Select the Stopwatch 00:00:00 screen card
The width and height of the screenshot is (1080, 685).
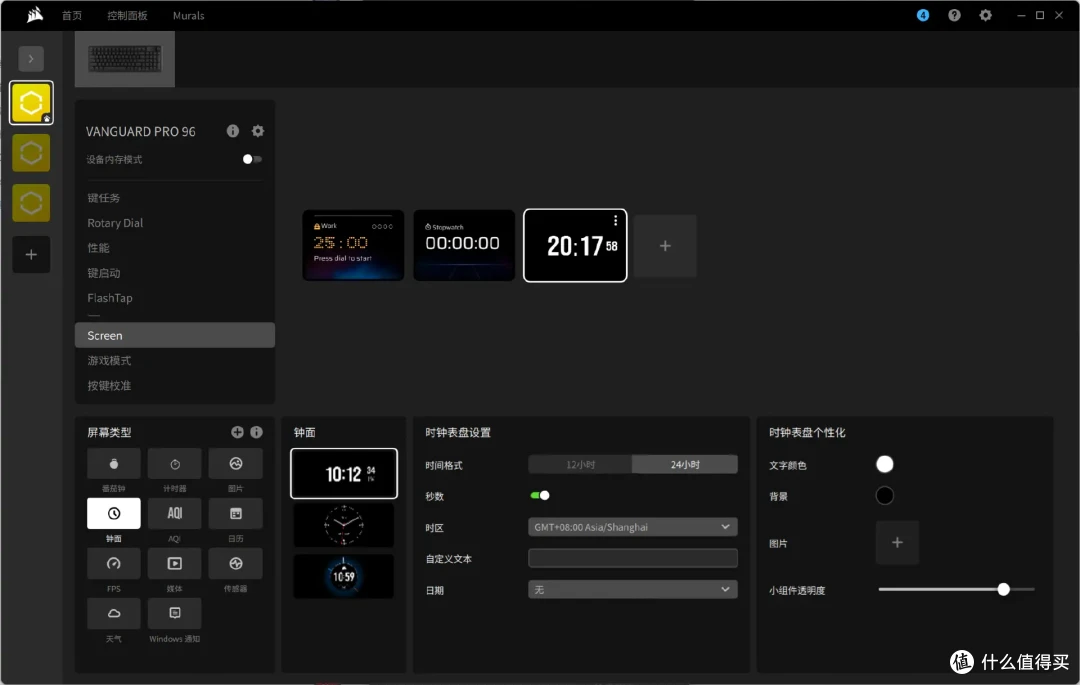tap(464, 245)
